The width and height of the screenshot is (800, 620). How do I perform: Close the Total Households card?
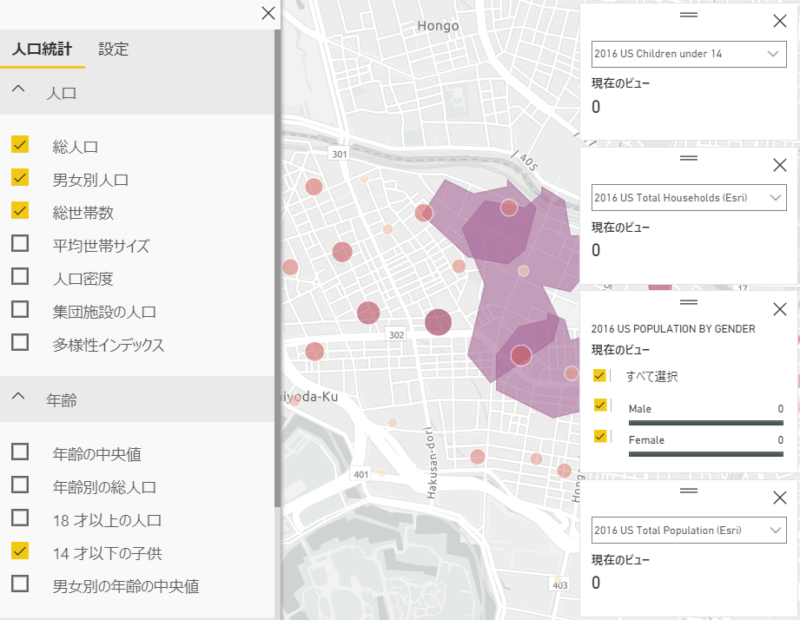780,165
